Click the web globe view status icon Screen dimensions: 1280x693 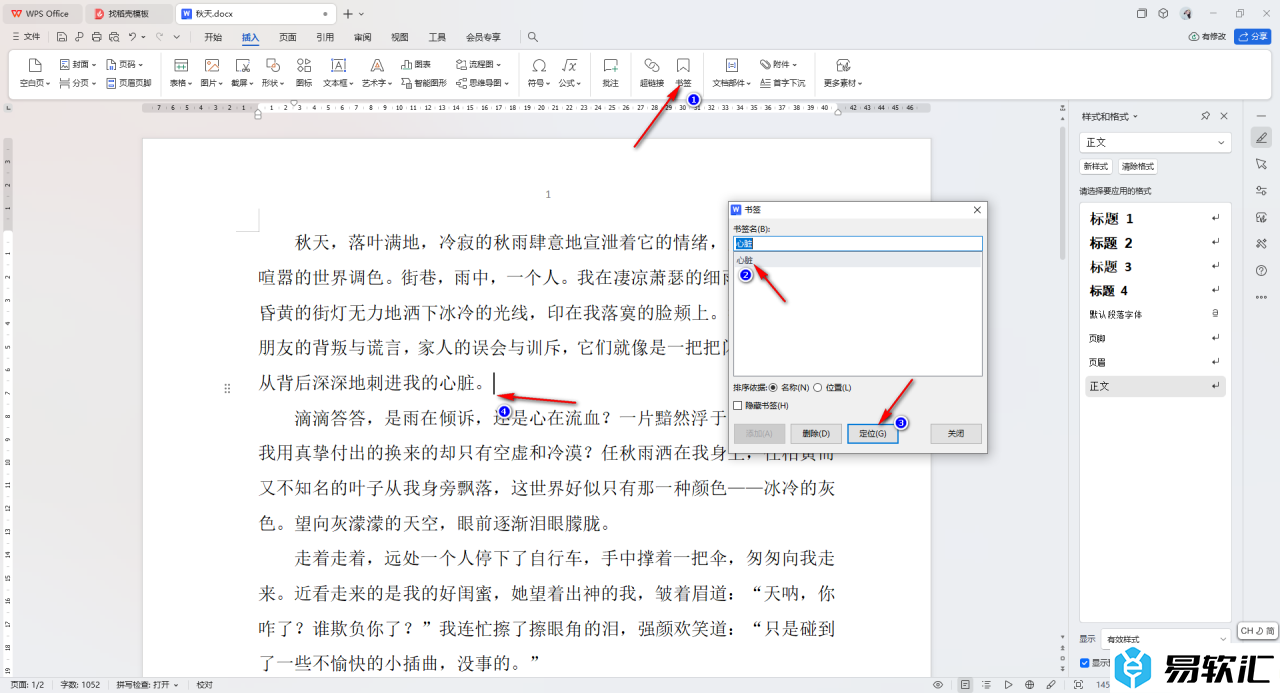tap(1029, 685)
